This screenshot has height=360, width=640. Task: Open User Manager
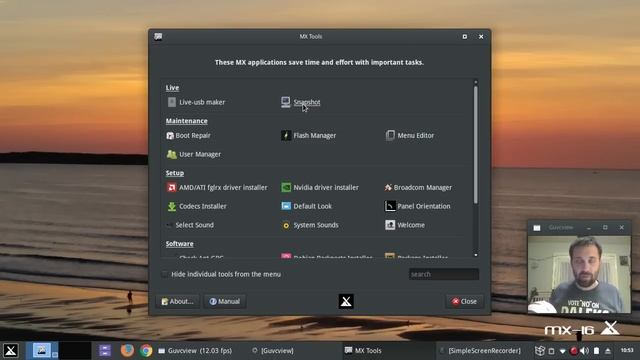pyautogui.click(x=194, y=154)
